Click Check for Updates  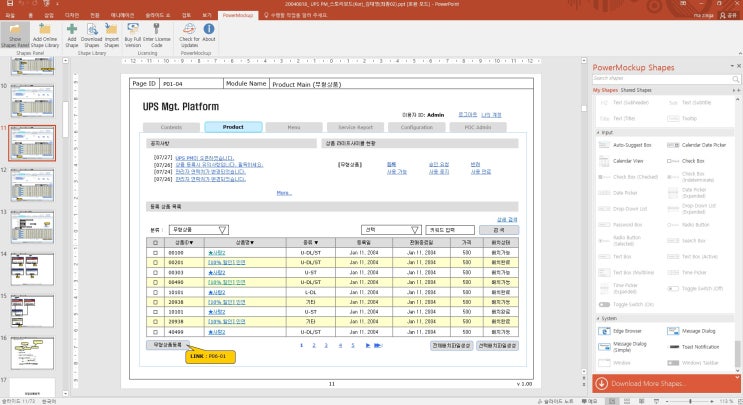pos(190,36)
